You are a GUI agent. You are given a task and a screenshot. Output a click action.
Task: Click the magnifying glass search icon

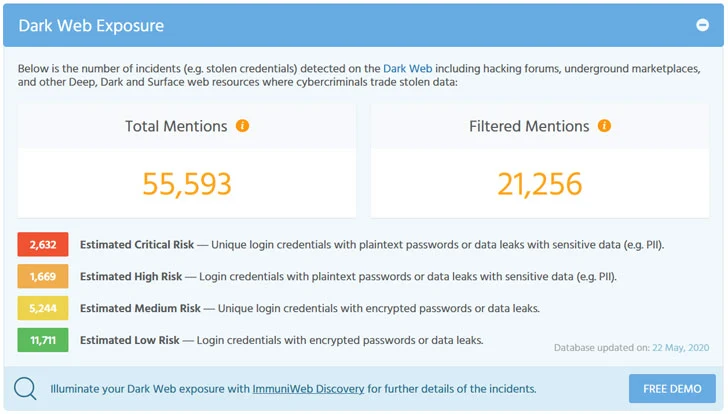25,388
